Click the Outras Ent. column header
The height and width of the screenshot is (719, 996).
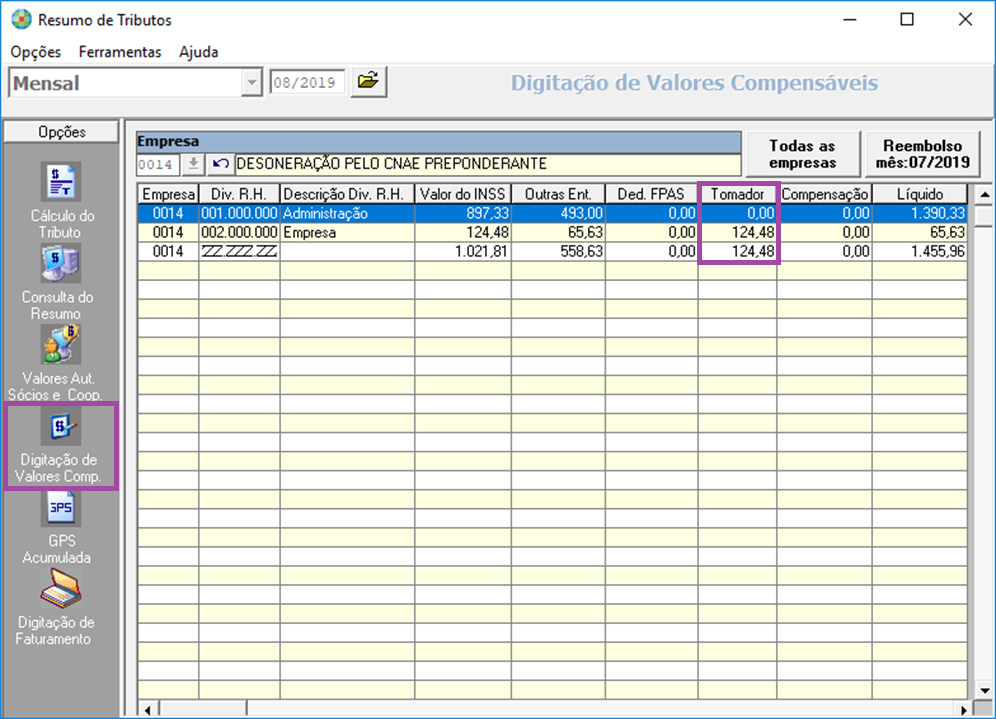558,194
